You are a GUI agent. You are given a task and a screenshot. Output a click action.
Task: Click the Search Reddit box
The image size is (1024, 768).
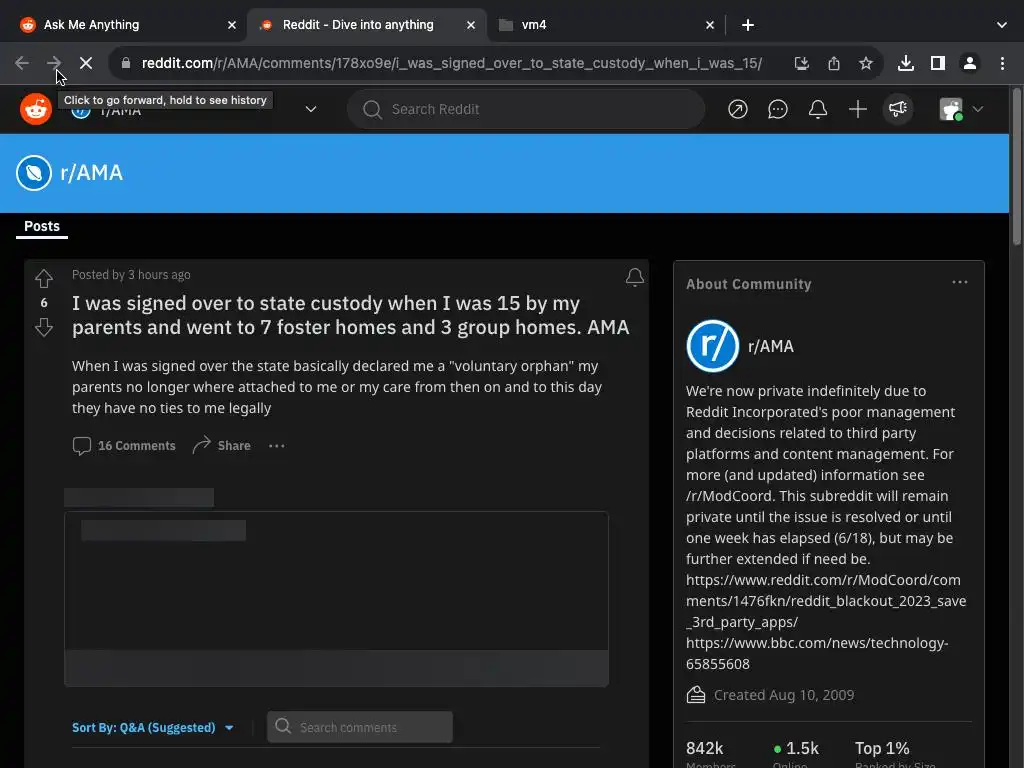point(526,109)
